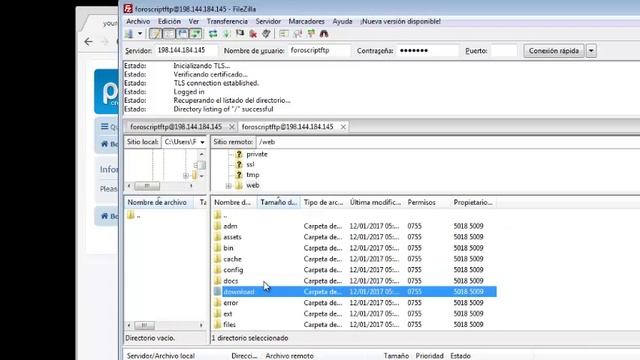This screenshot has height=360, width=640.
Task: Select the private folder in remote tree
Action: tap(257, 154)
